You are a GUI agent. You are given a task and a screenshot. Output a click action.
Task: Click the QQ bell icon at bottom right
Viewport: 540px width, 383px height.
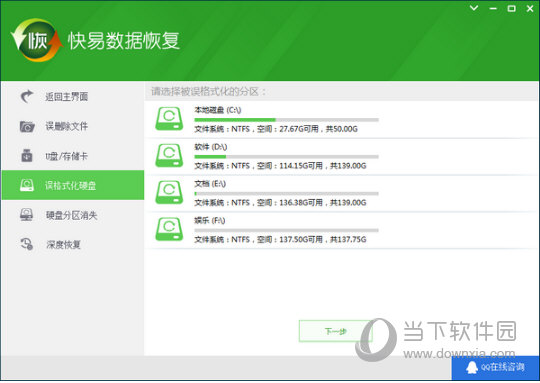click(471, 368)
